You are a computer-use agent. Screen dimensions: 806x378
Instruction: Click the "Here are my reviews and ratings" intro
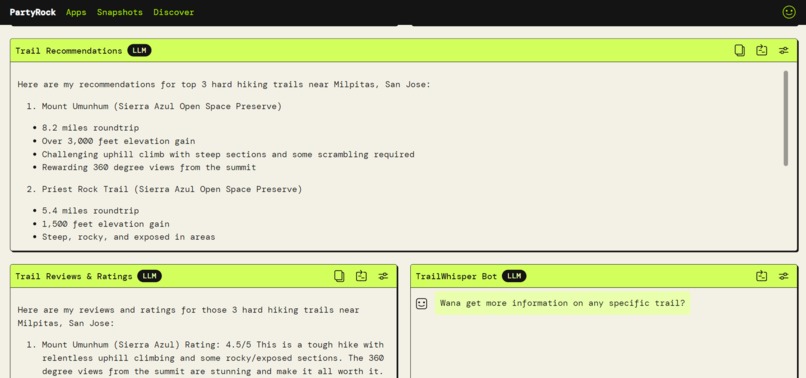tap(188, 317)
